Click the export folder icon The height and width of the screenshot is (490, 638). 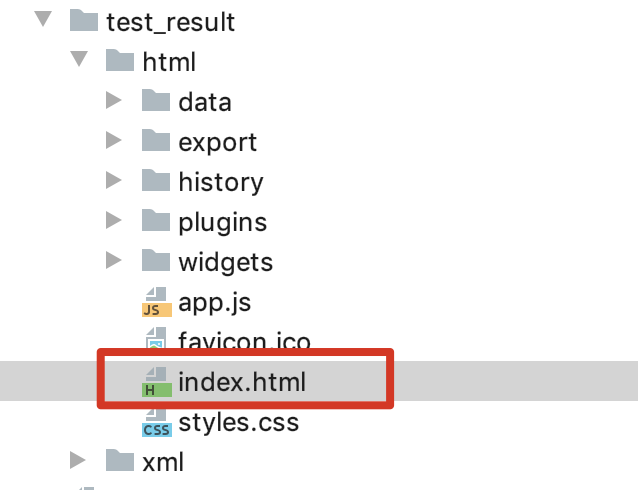coord(156,141)
